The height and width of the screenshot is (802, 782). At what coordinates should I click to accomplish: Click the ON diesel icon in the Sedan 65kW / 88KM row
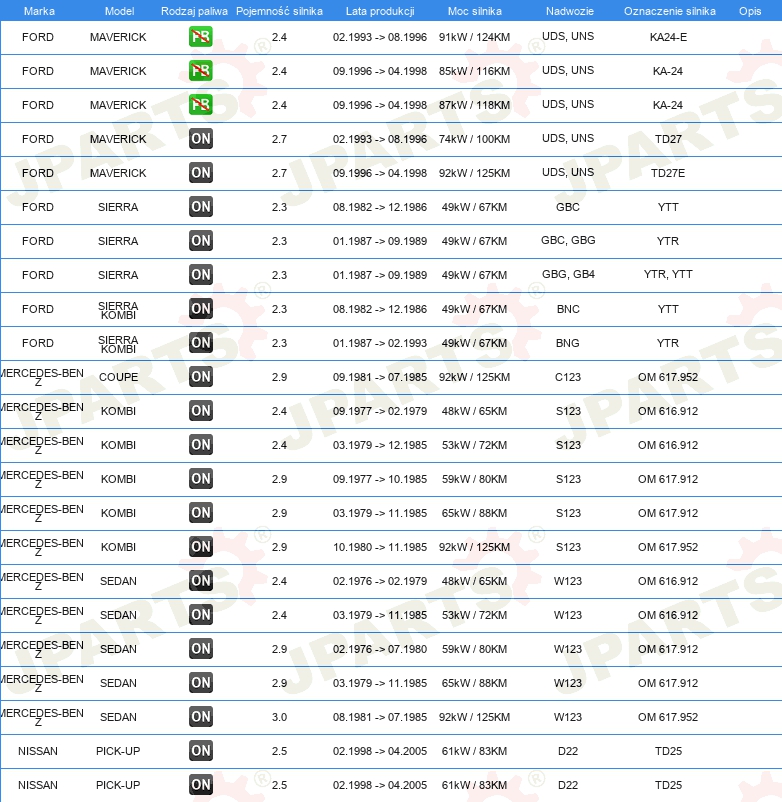point(200,683)
